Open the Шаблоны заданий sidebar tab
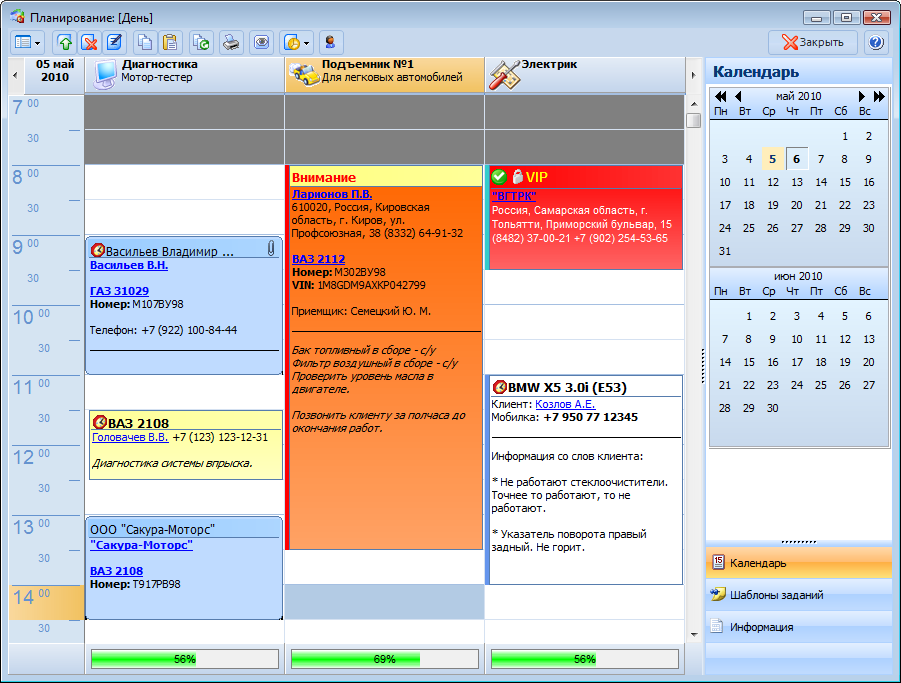Image resolution: width=901 pixels, height=683 pixels. click(798, 595)
